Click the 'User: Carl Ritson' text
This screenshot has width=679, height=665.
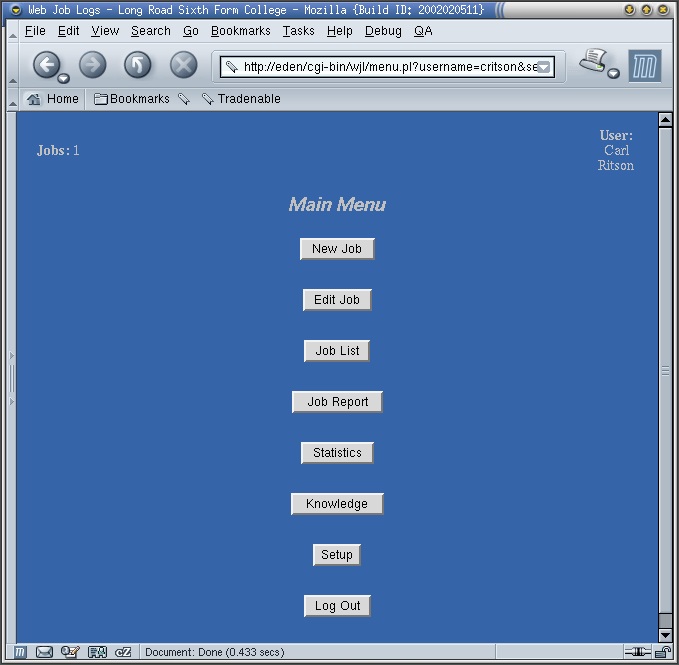click(x=616, y=150)
